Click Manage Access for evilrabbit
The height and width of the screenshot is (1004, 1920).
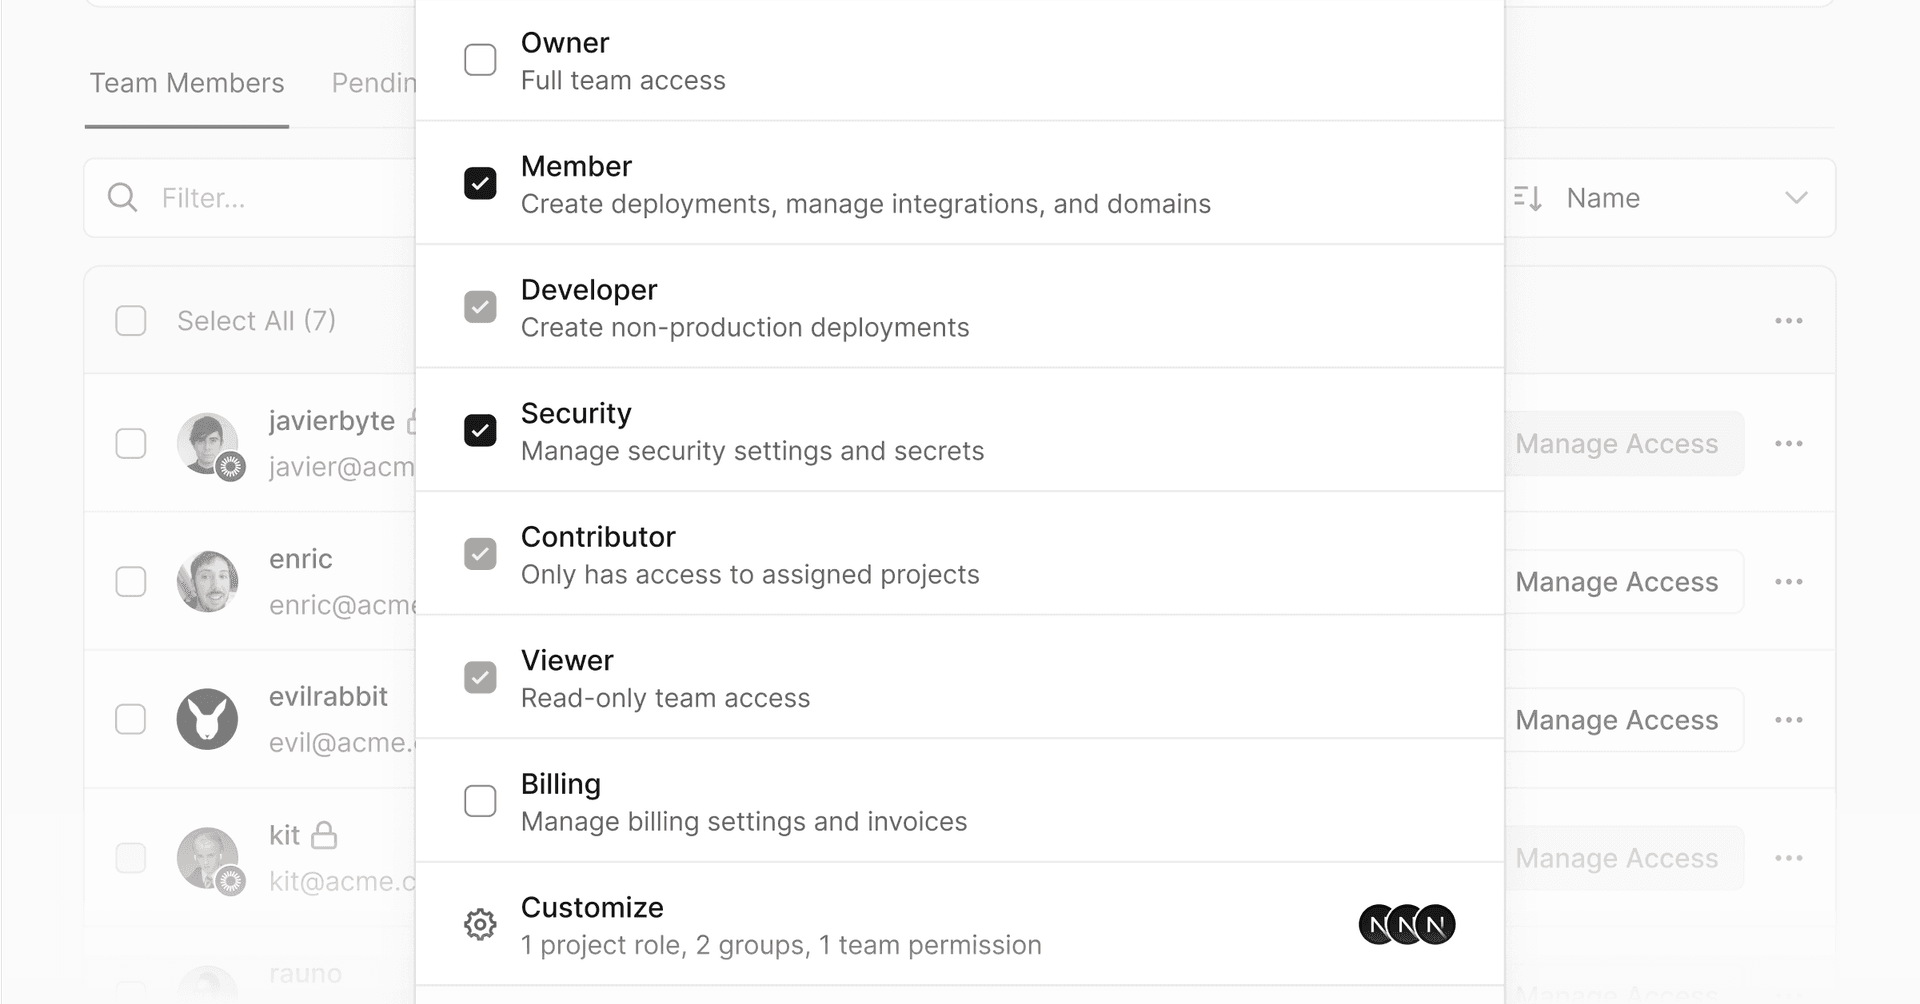1616,720
